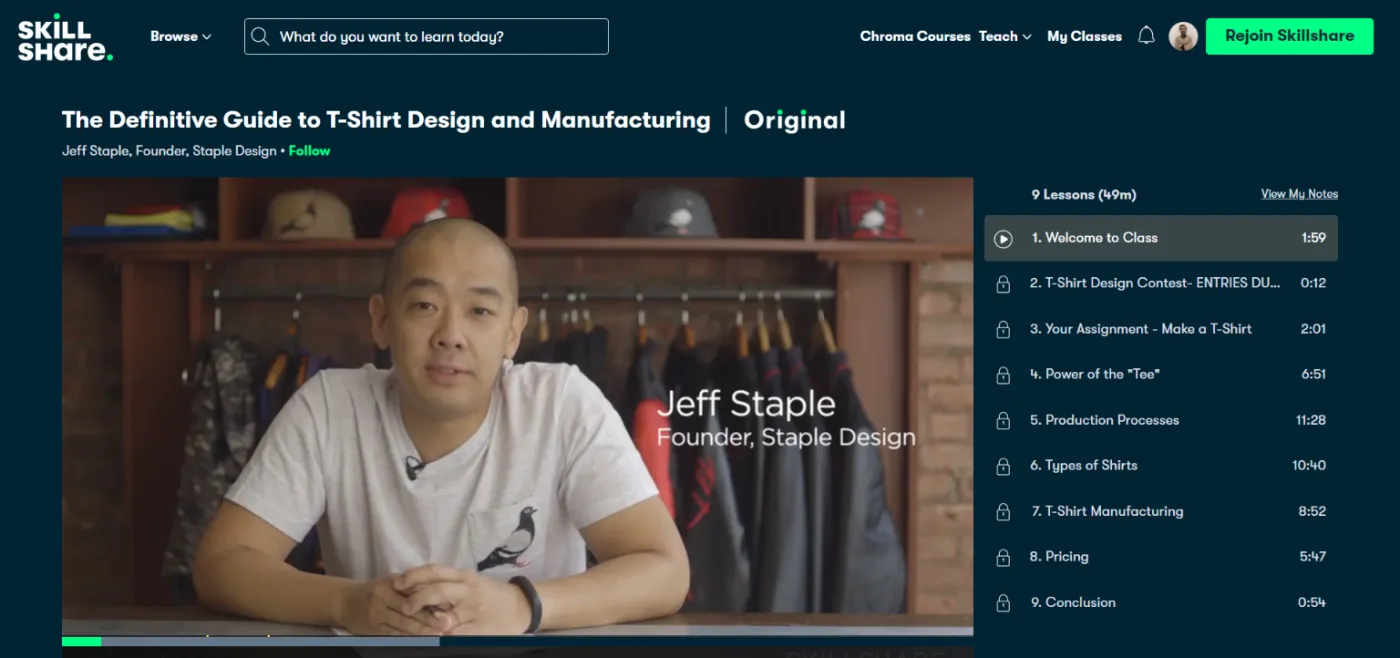Expand the Browse dropdown menu
The height and width of the screenshot is (658, 1400).
[181, 36]
